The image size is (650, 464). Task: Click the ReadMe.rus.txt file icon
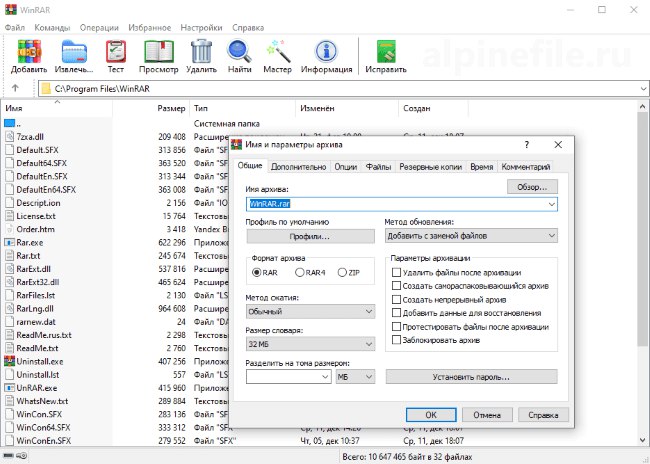[x=10, y=335]
